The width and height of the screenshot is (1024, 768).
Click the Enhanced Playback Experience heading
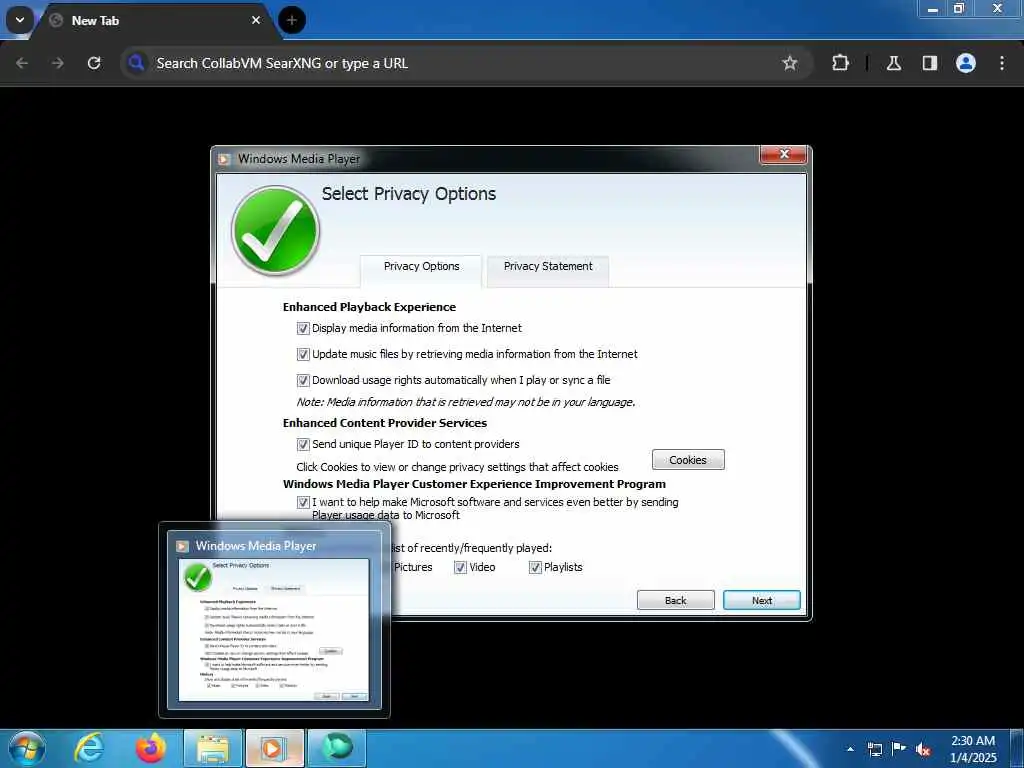[x=369, y=307]
